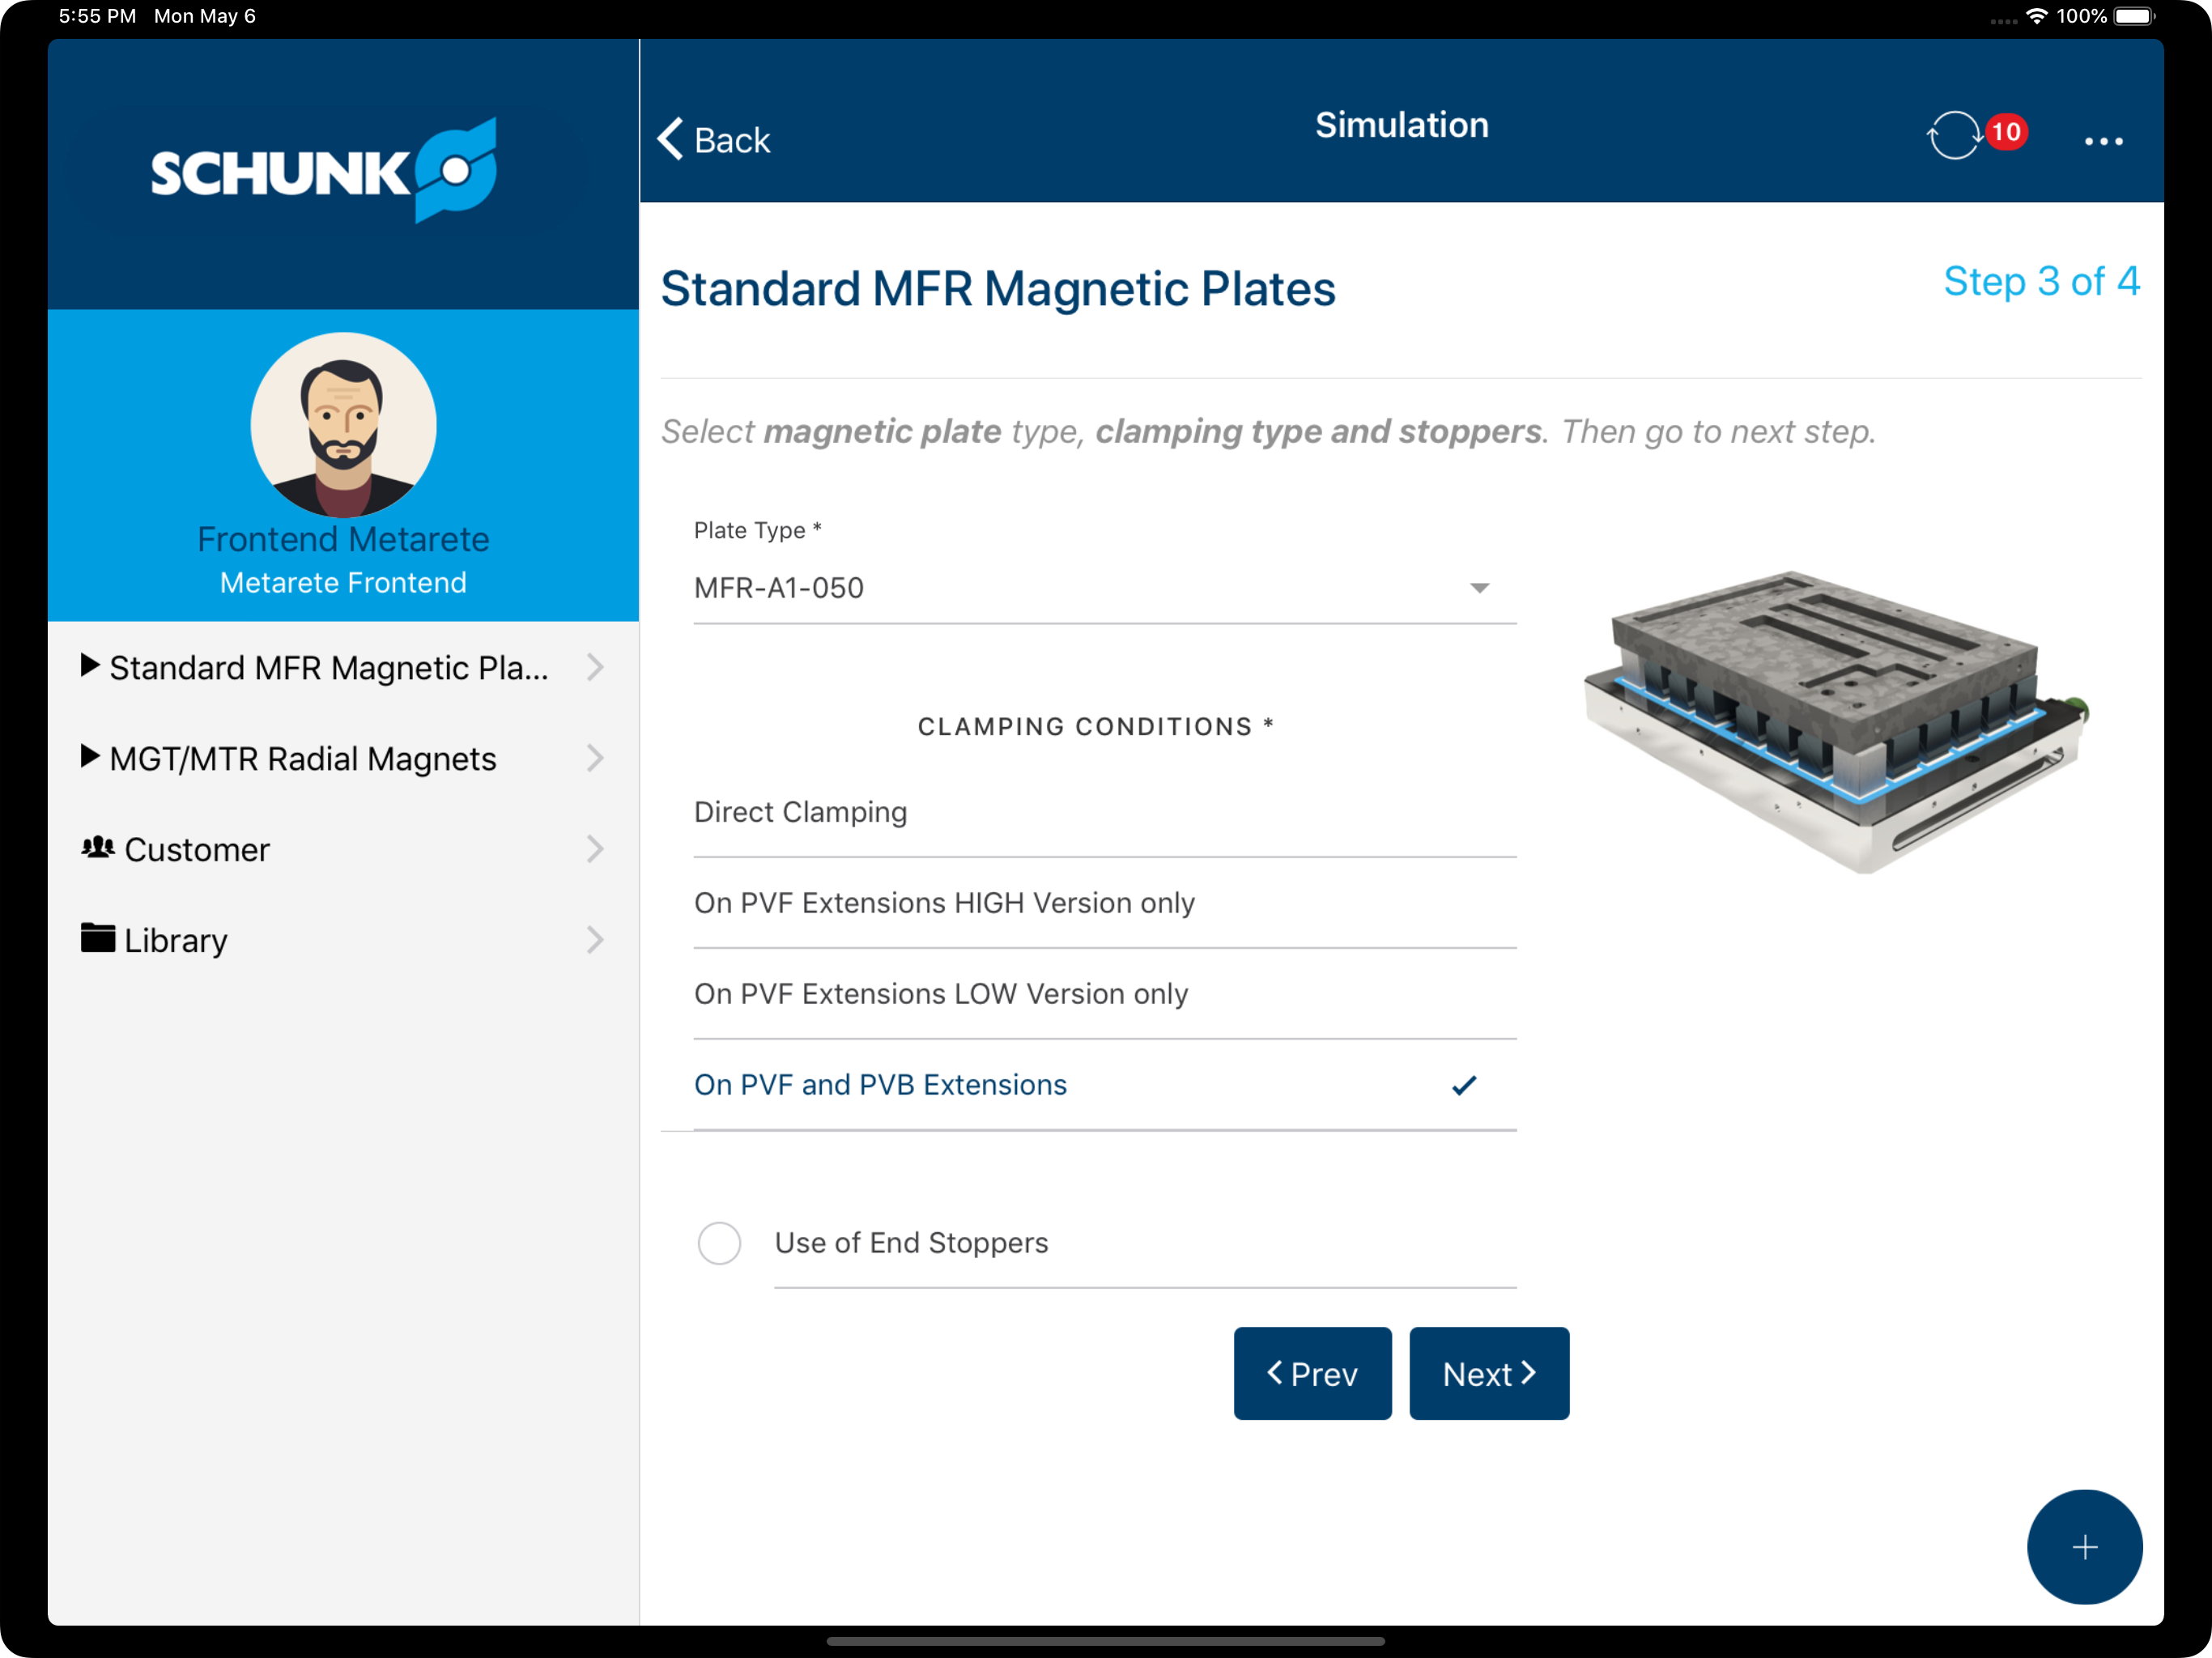2212x1658 pixels.
Task: Expand Standard MFR Magnetic Plates triangle
Action: coord(90,665)
